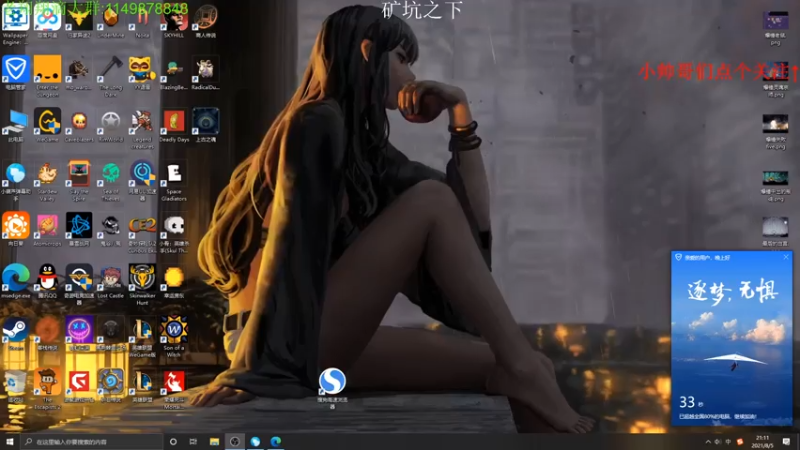Open Cortana circle on taskbar
The image size is (800, 450).
(x=173, y=441)
